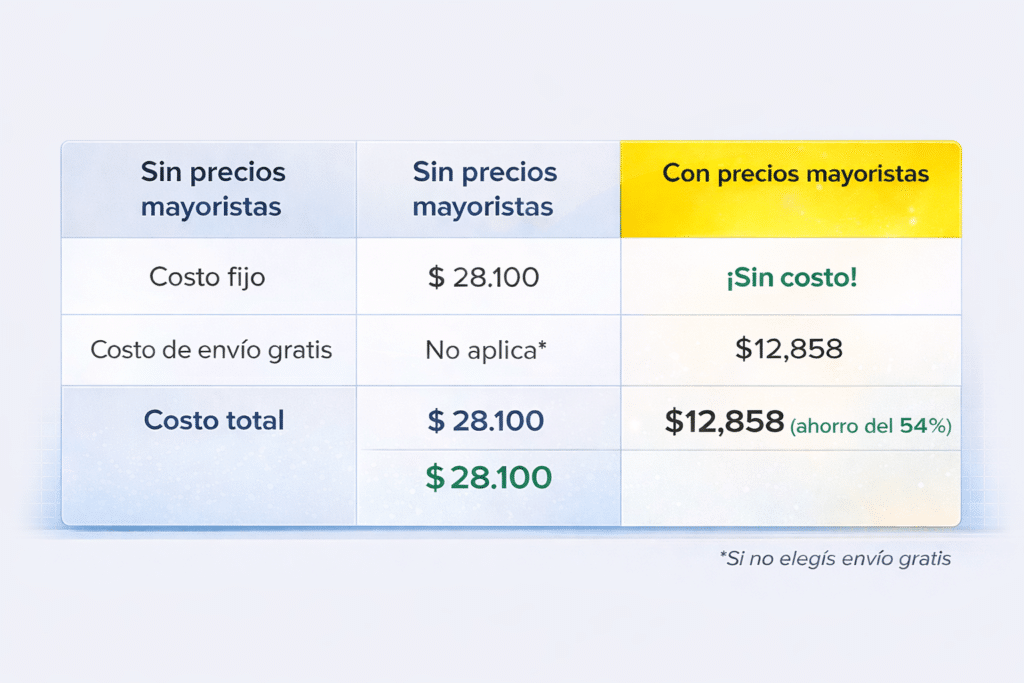
Task: Click the bold blue $ 28.100 total
Action: coord(486,420)
